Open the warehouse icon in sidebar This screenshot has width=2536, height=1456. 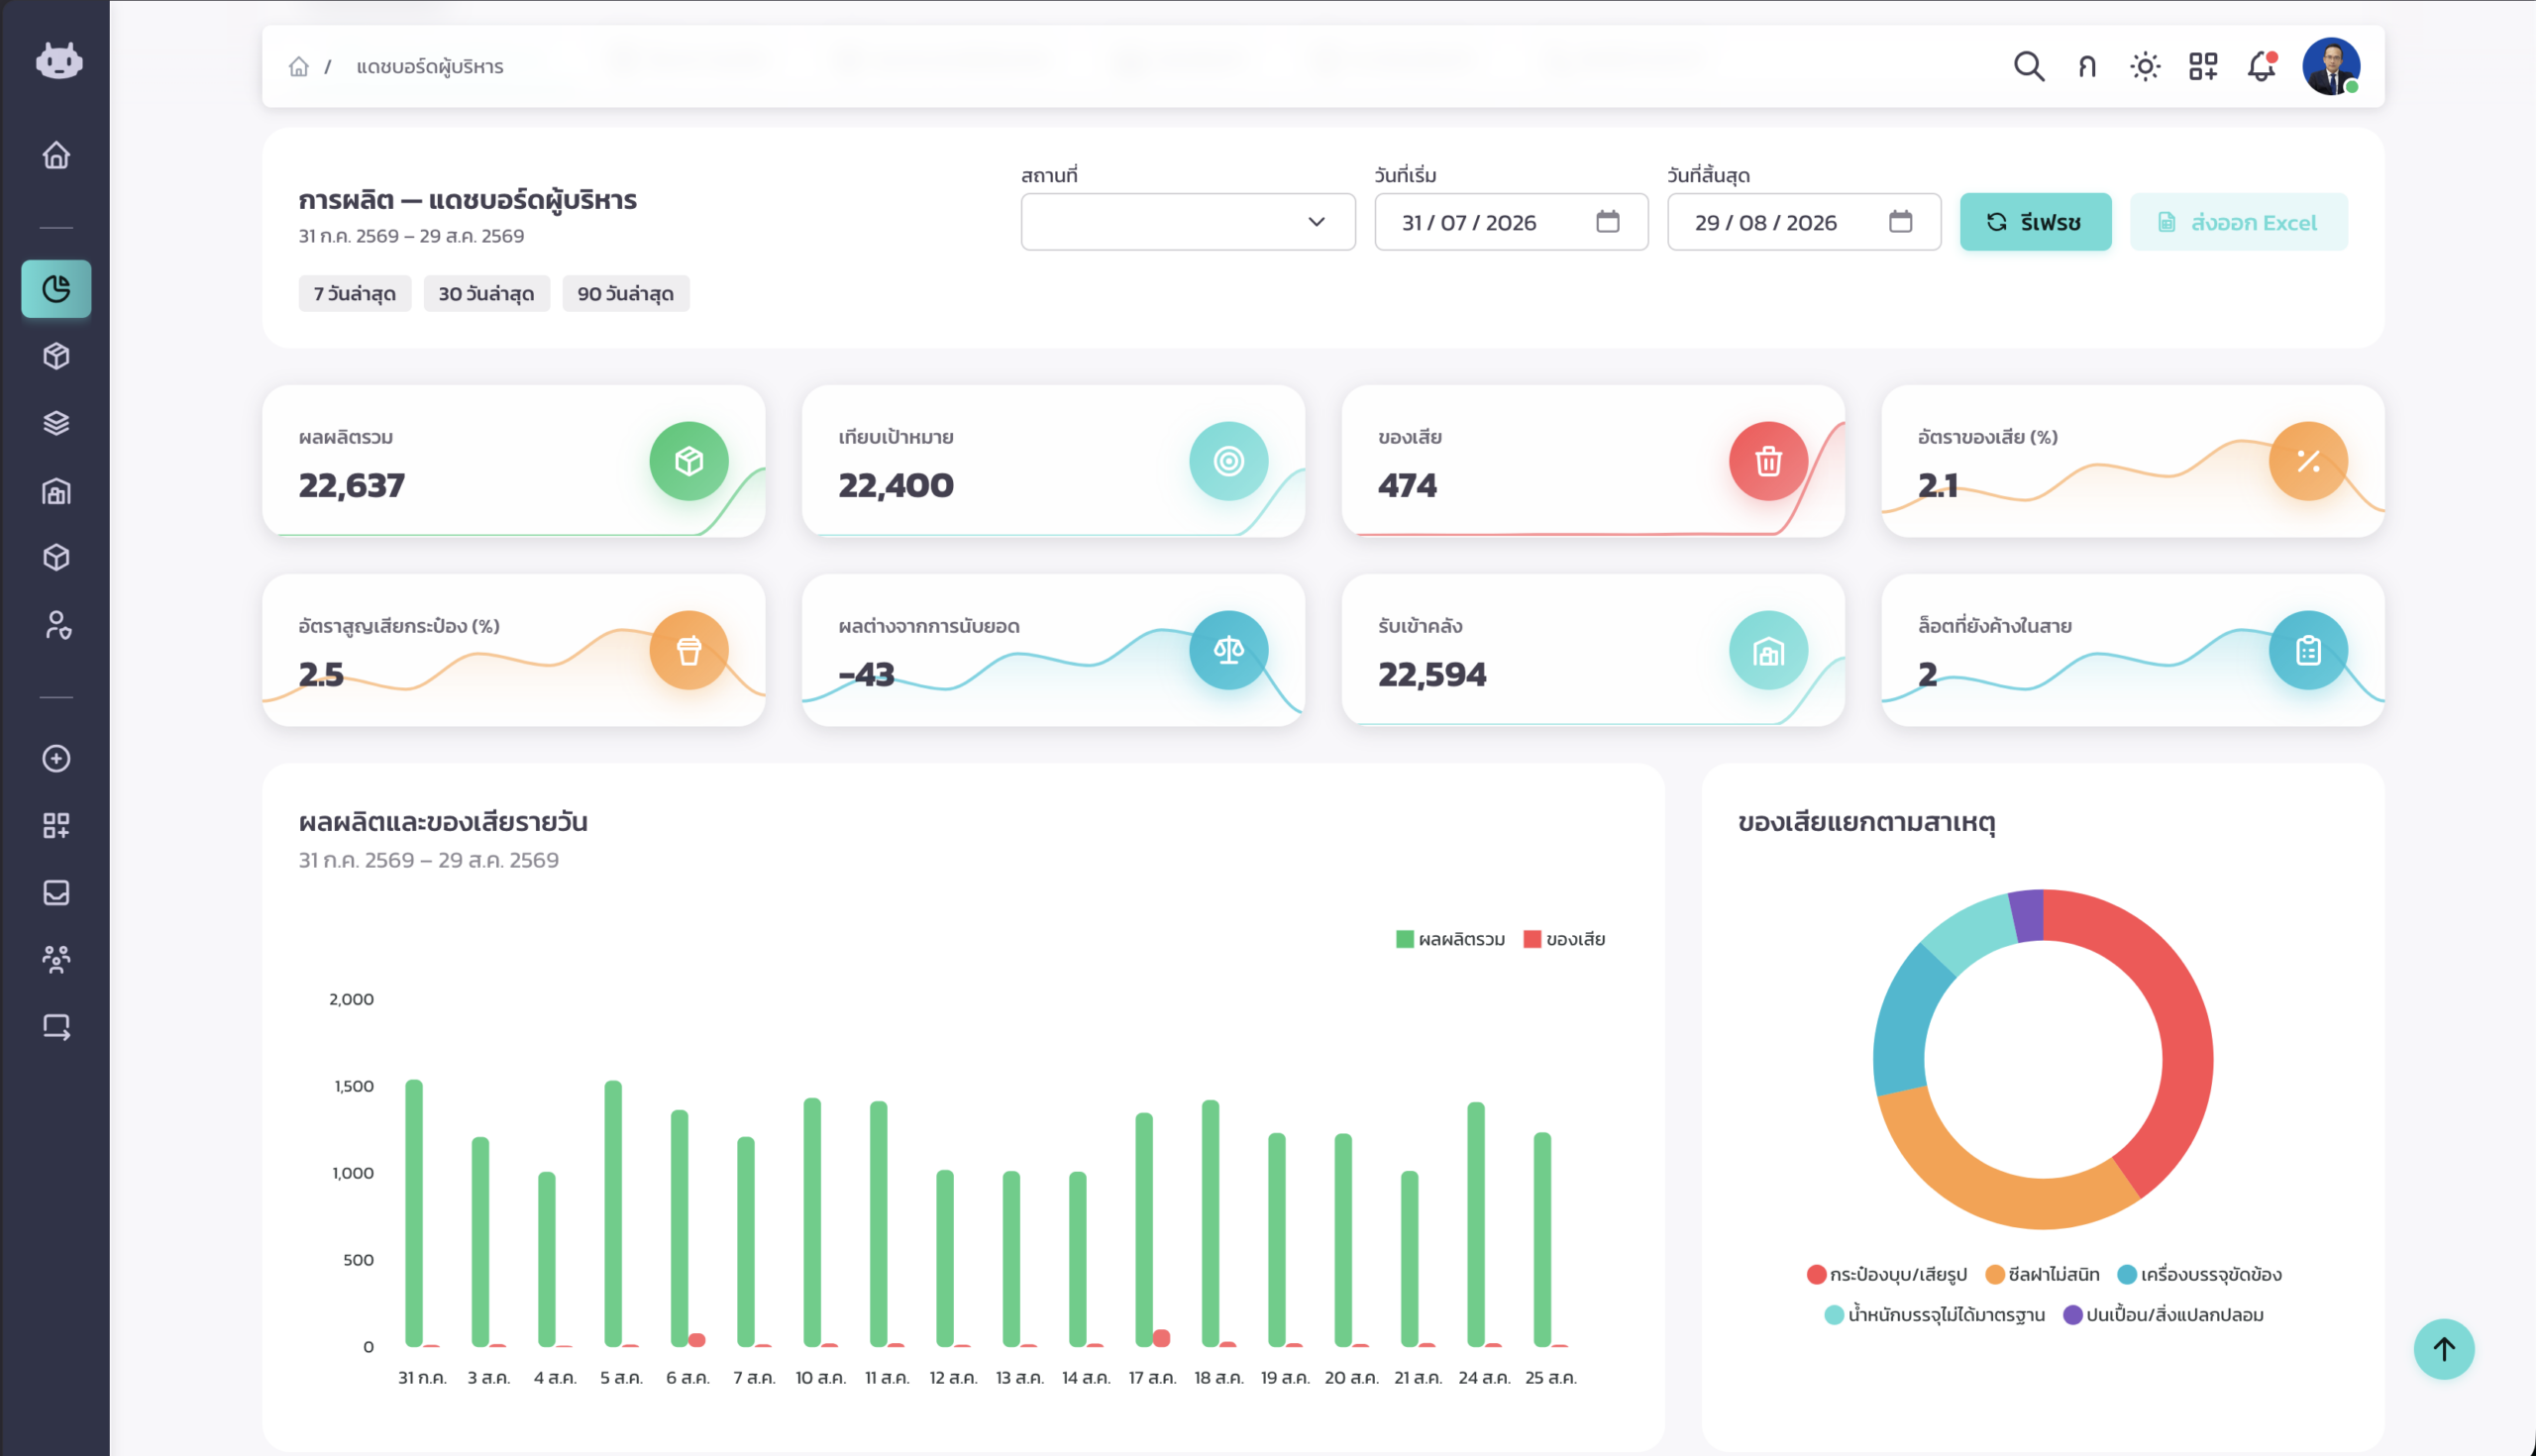(x=56, y=491)
